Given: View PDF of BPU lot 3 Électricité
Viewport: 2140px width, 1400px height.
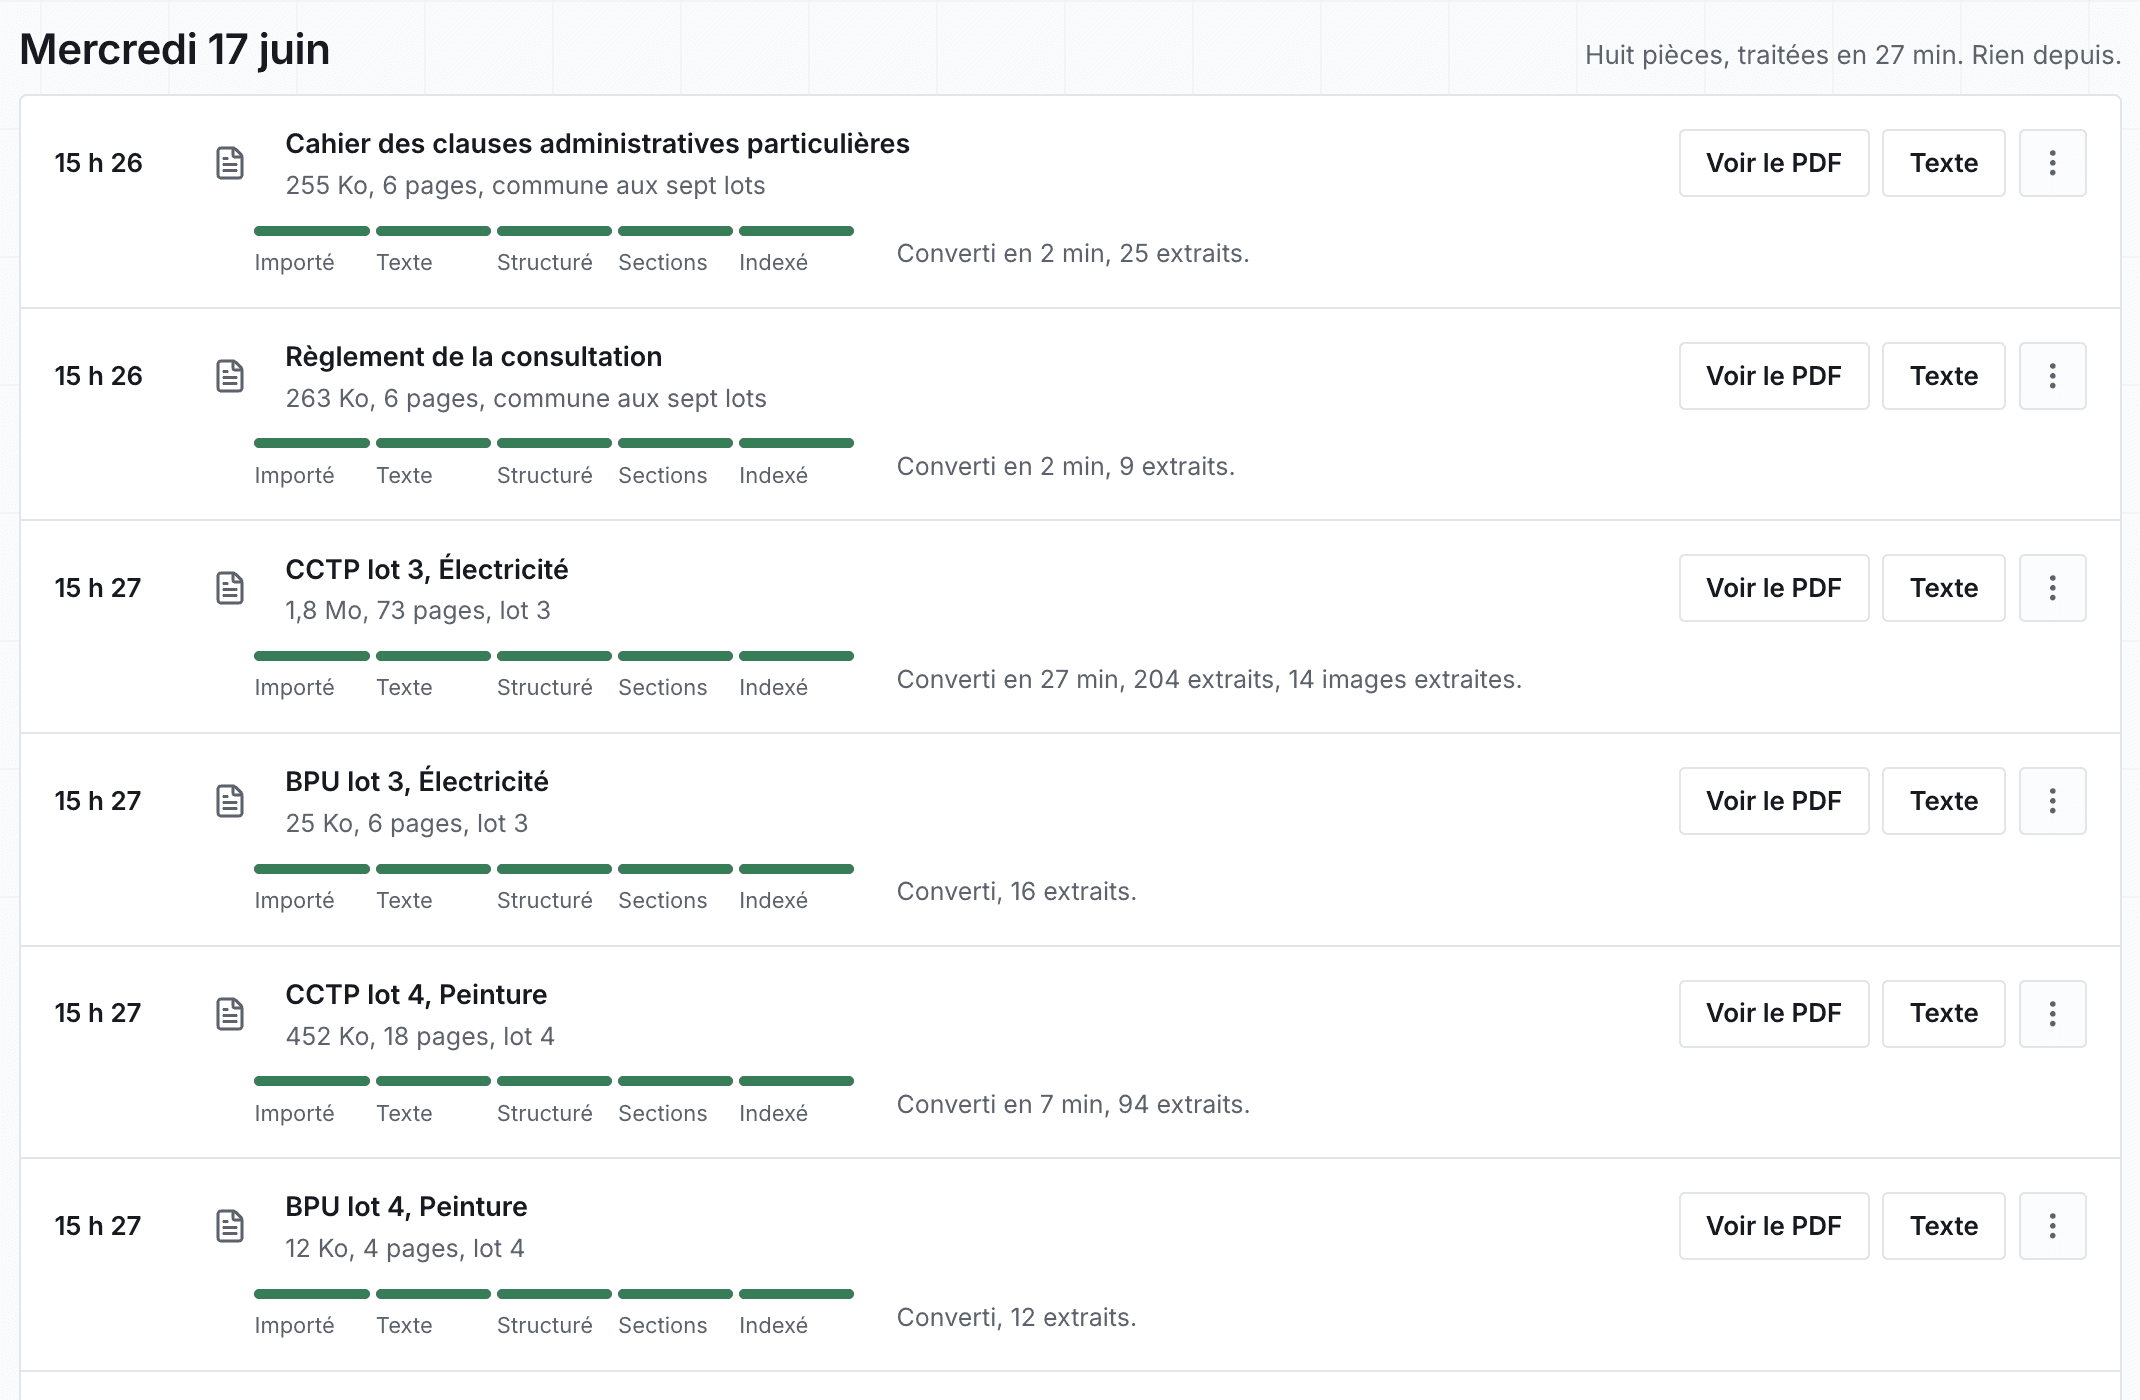Looking at the screenshot, I should coord(1774,801).
